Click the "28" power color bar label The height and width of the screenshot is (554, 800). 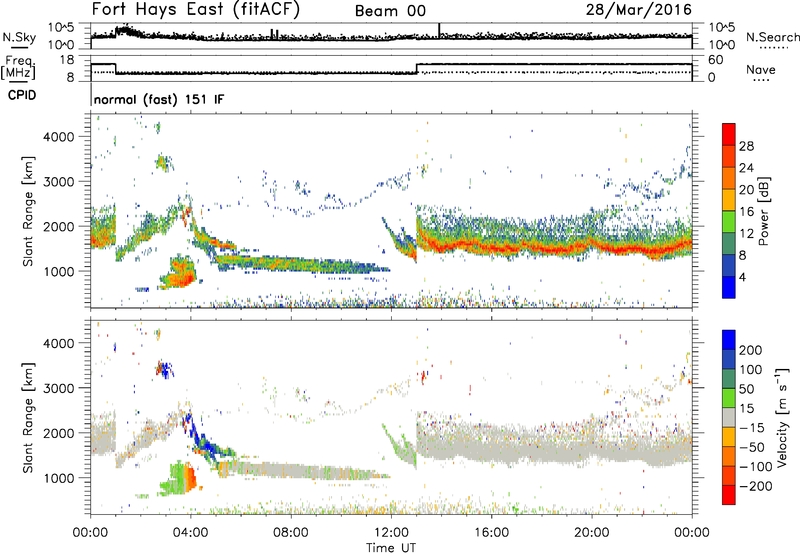pos(746,146)
